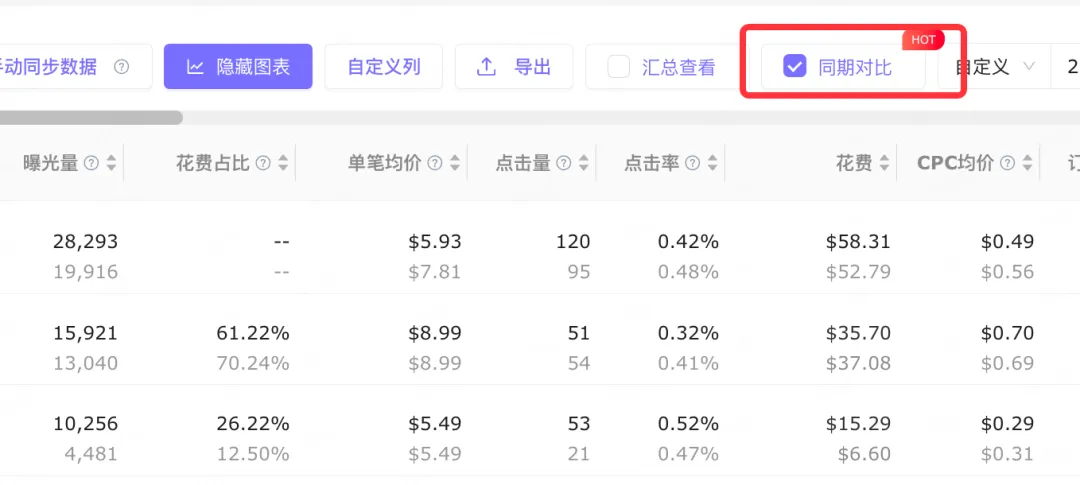Click the CPC均价 sort arrows
The height and width of the screenshot is (485, 1080).
tap(1026, 163)
